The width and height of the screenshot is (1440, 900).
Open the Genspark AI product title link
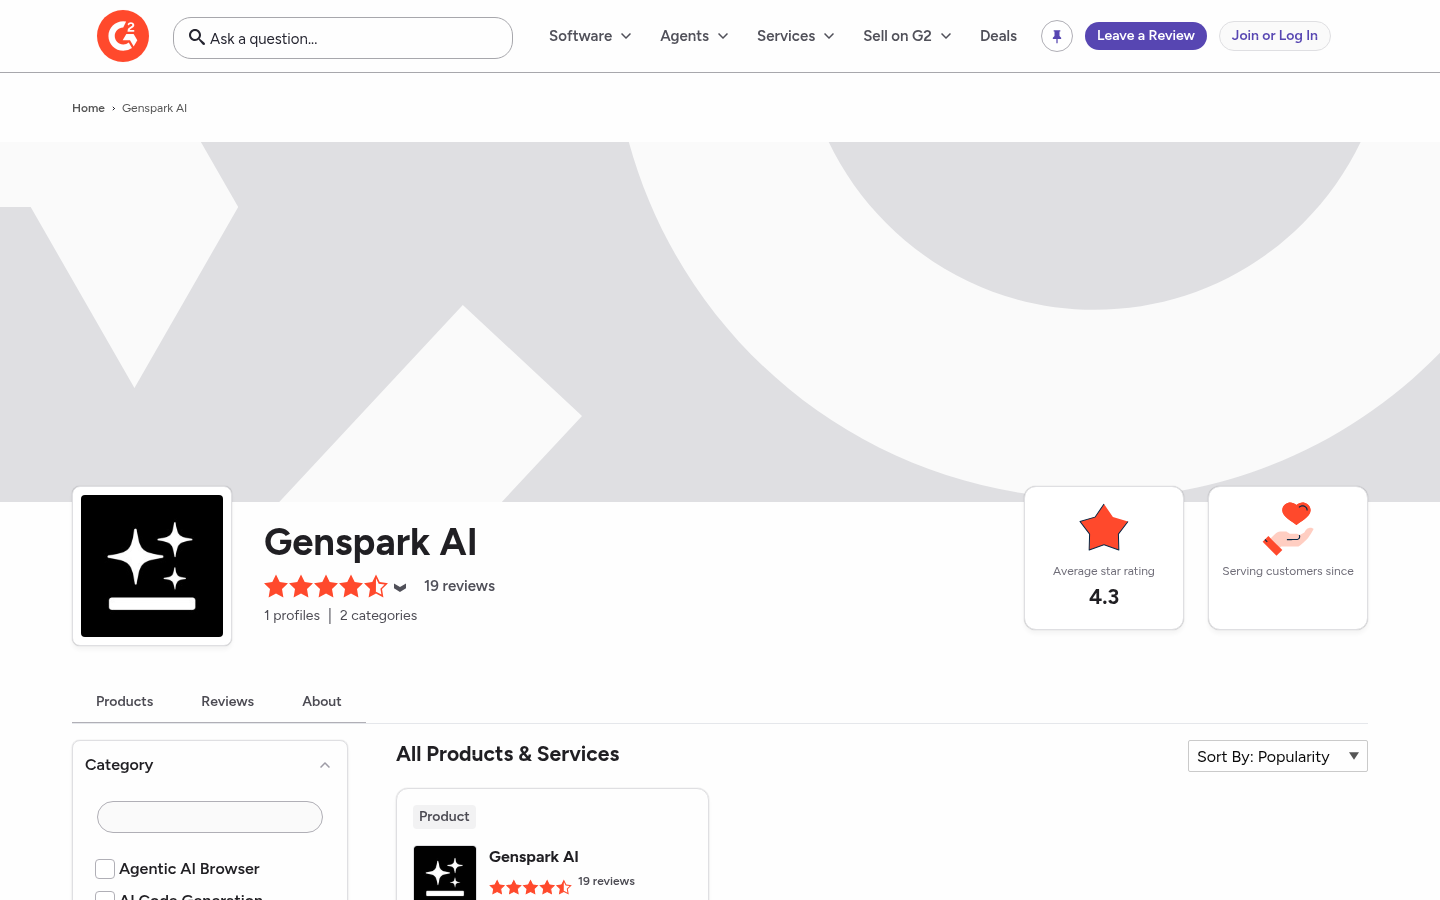(534, 857)
